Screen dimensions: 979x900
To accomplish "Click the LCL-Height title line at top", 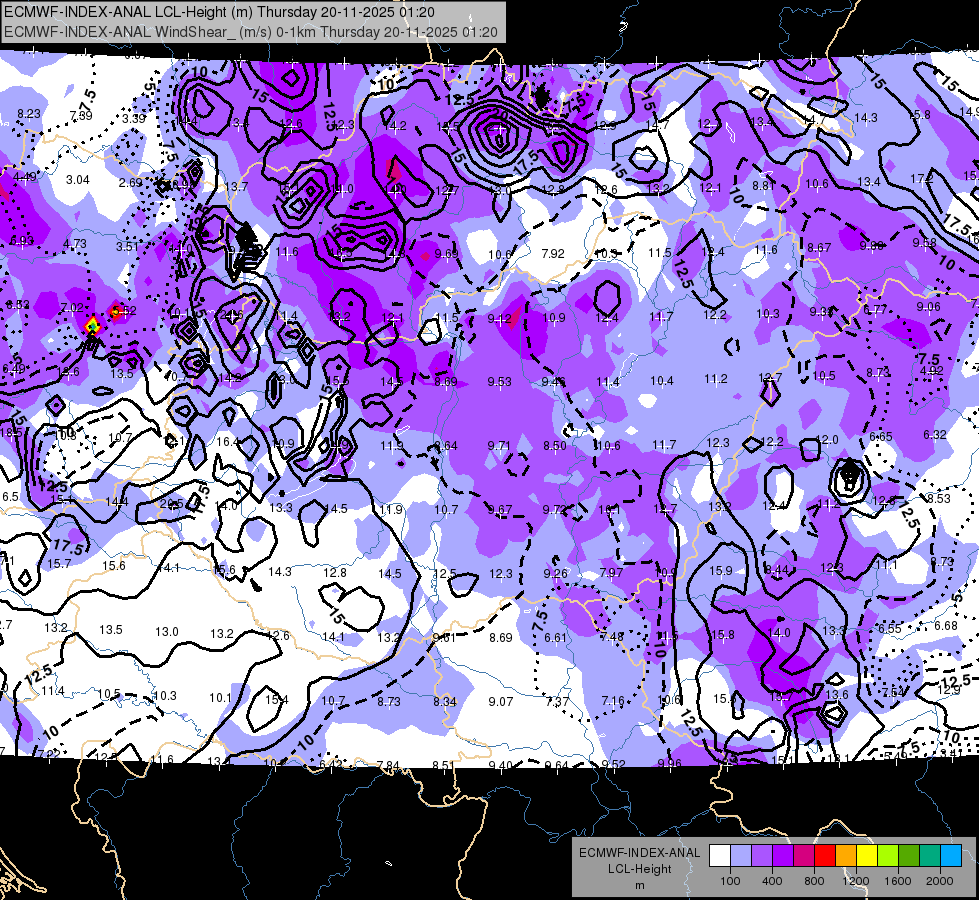I will [x=219, y=12].
